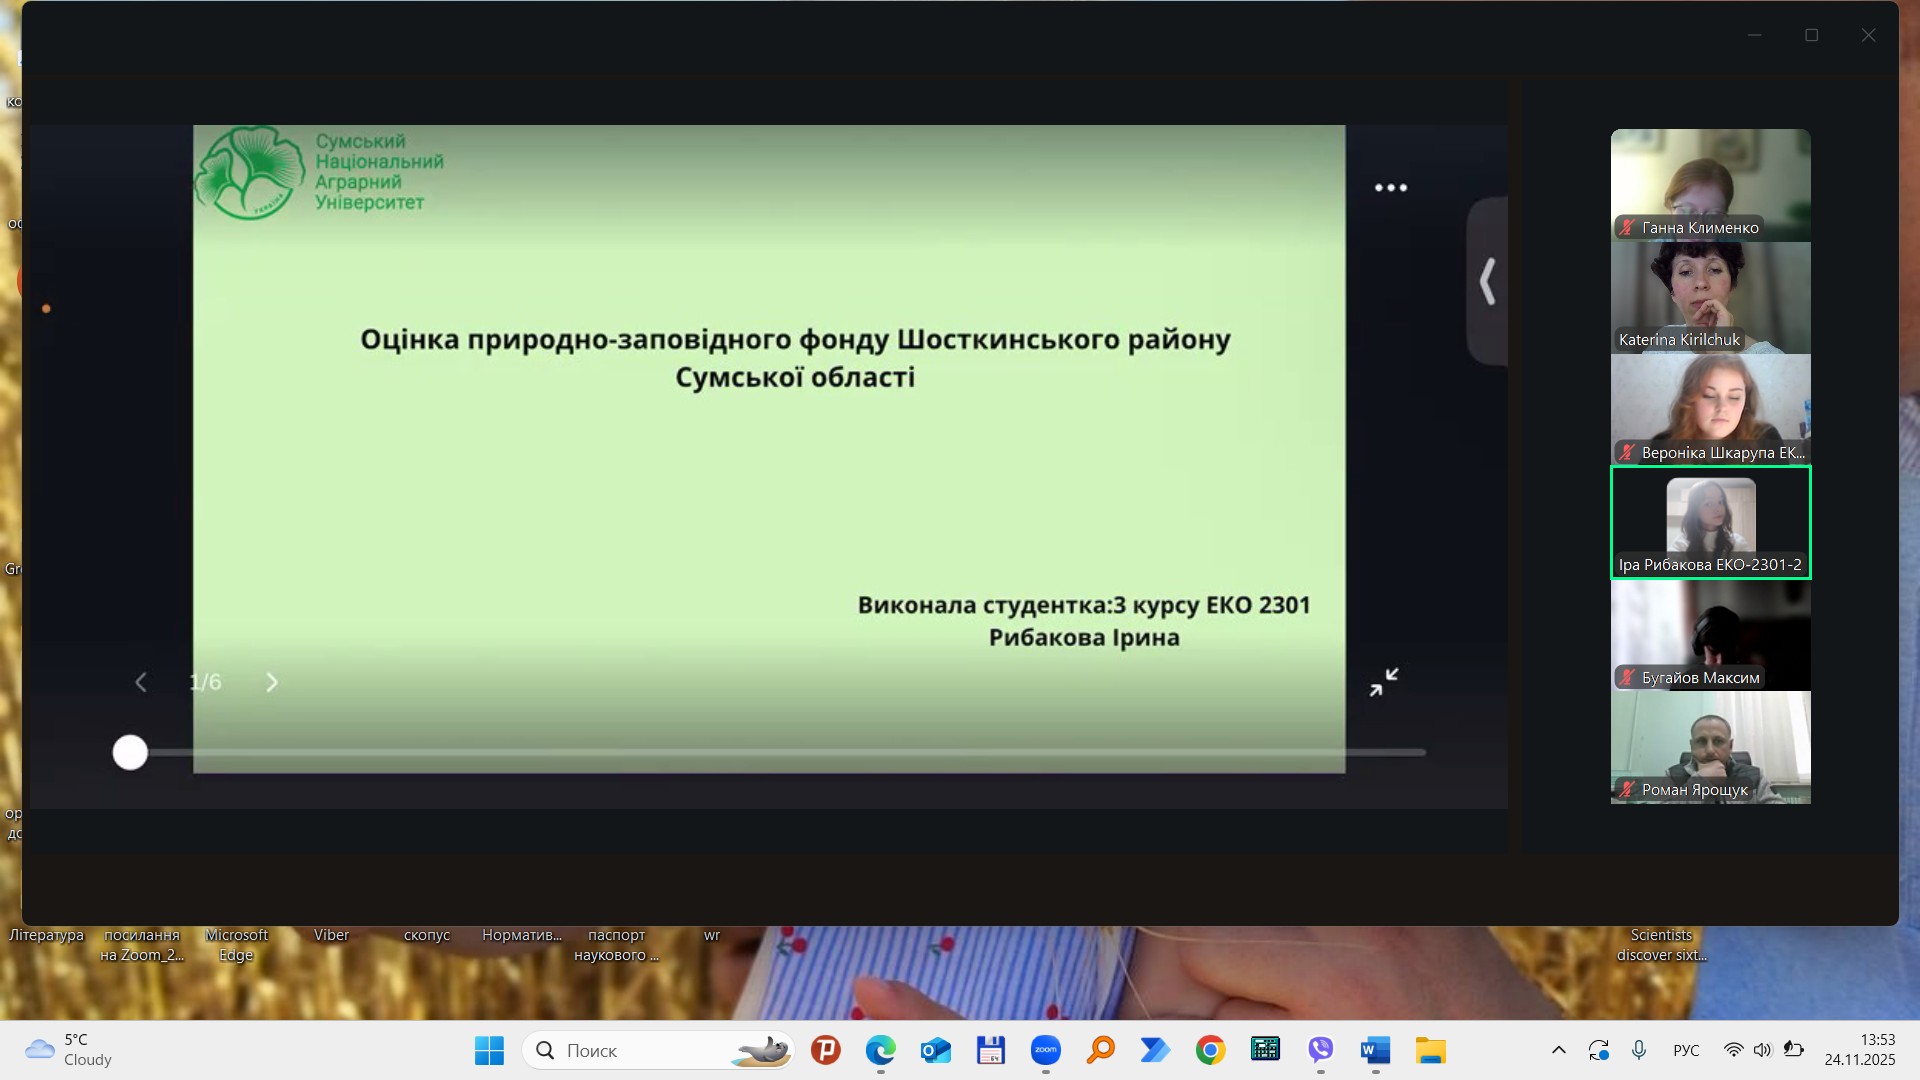Click Бугайов Максим muted microphone icon
Image resolution: width=1920 pixels, height=1080 pixels.
[1627, 677]
